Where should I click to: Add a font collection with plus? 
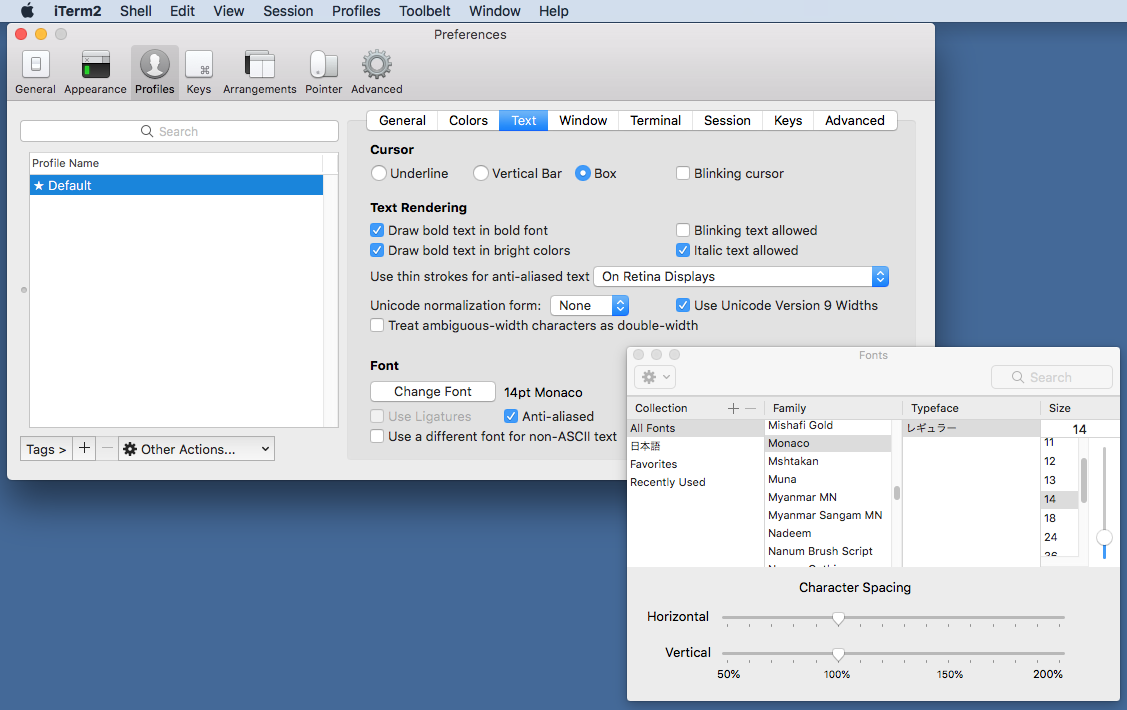[733, 408]
